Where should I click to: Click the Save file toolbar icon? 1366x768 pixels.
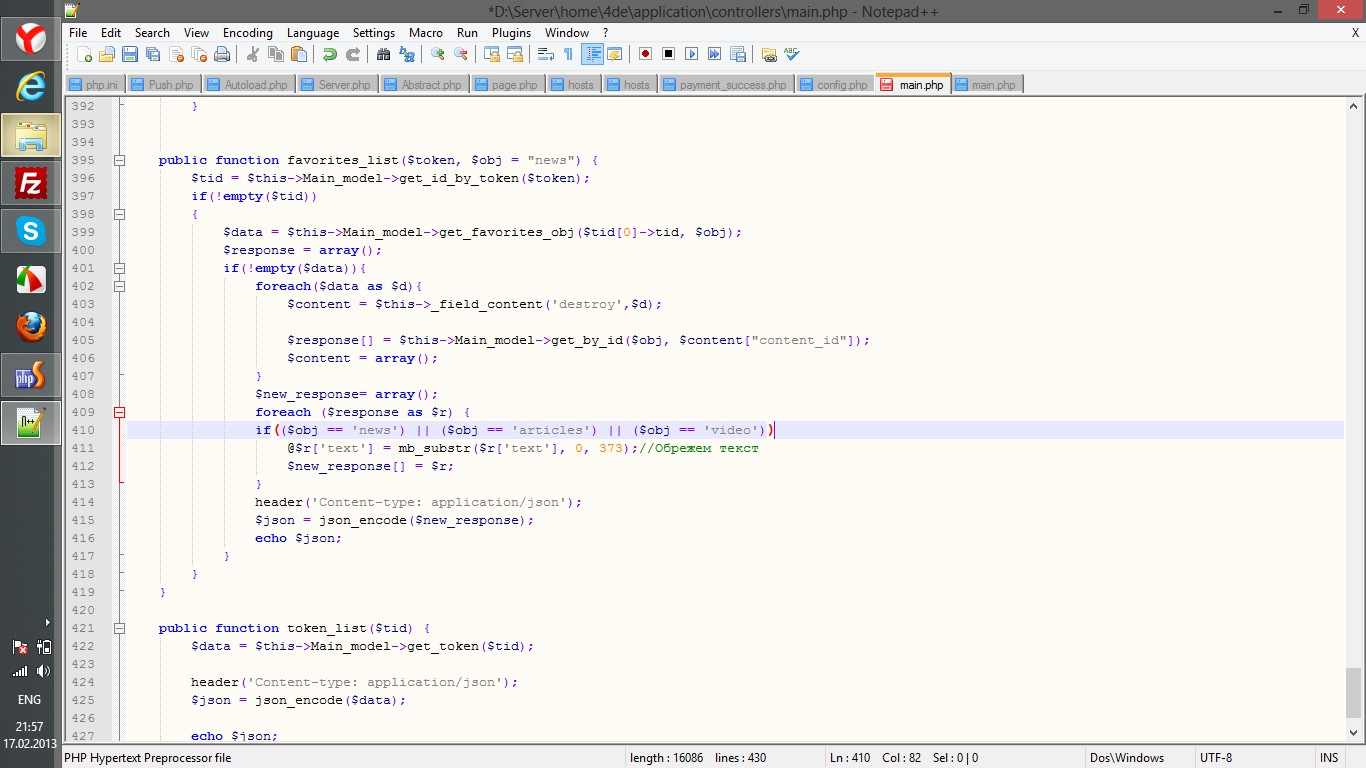pyautogui.click(x=129, y=54)
